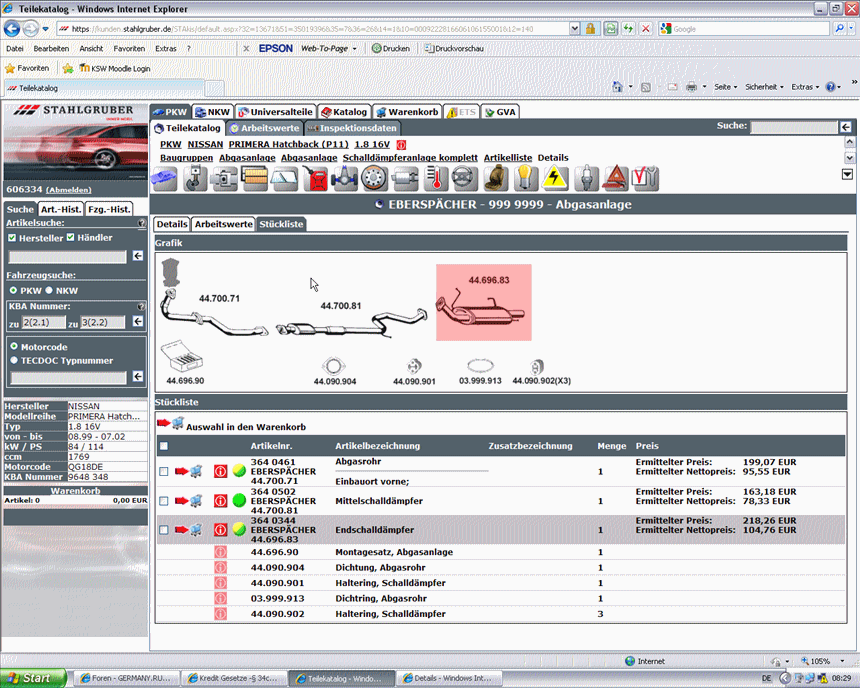
Task: Select the windshield glass group icon
Action: pos(285,178)
